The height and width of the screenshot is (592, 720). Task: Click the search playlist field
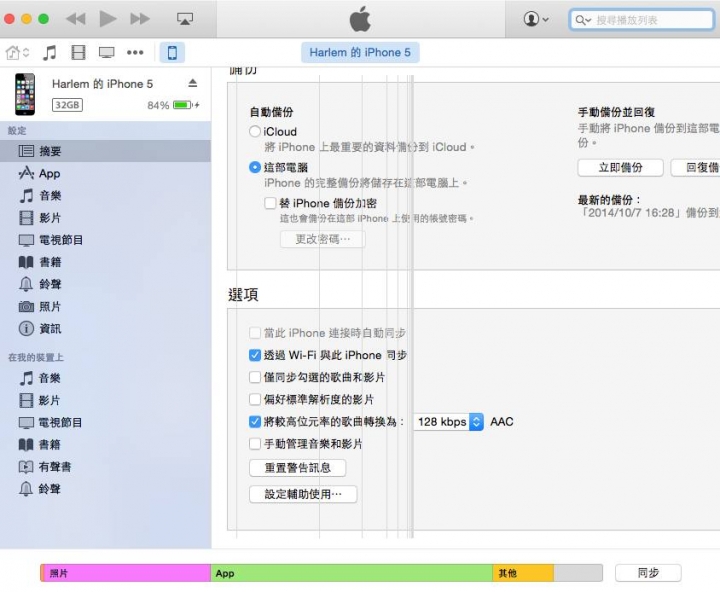pos(641,20)
